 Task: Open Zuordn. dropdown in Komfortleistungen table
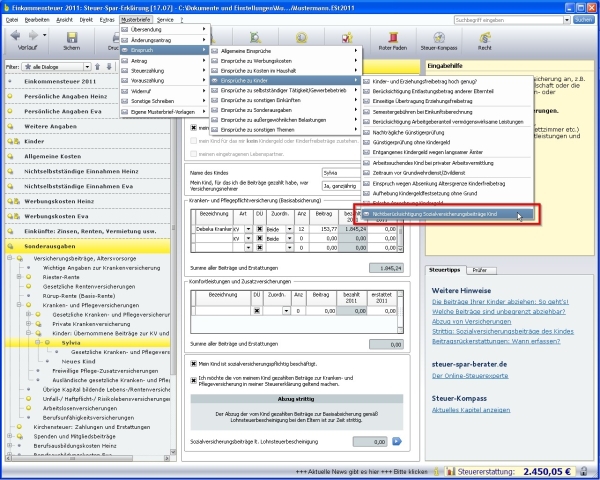[286, 311]
